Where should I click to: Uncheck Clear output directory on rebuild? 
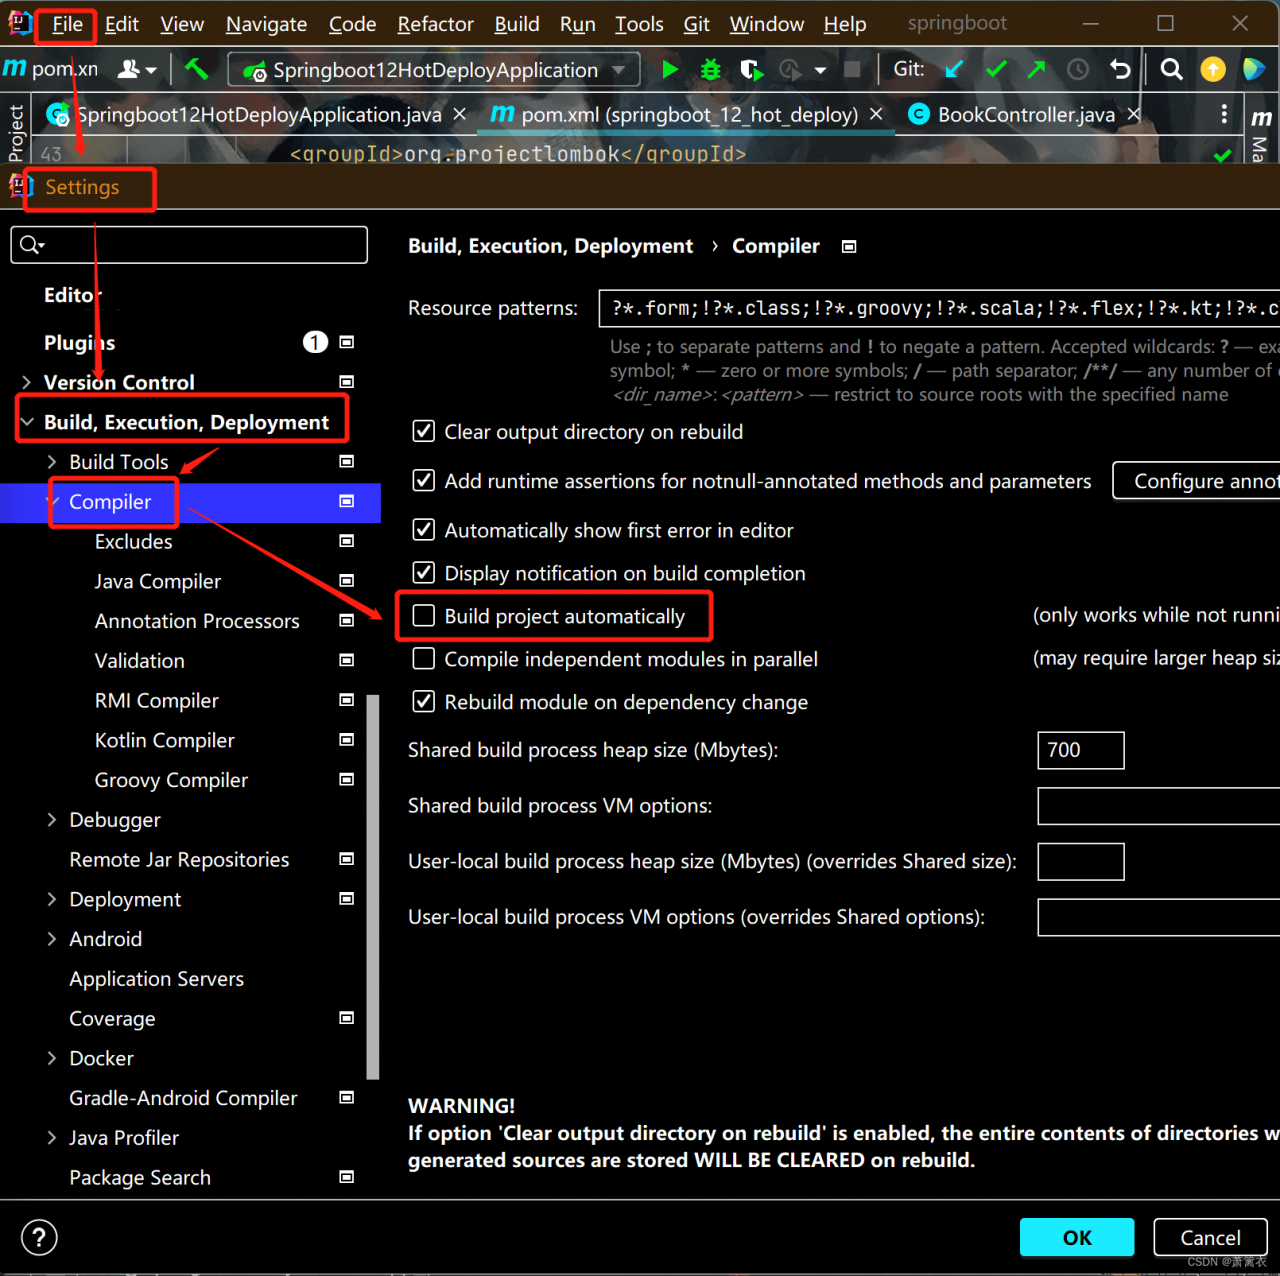click(x=424, y=431)
